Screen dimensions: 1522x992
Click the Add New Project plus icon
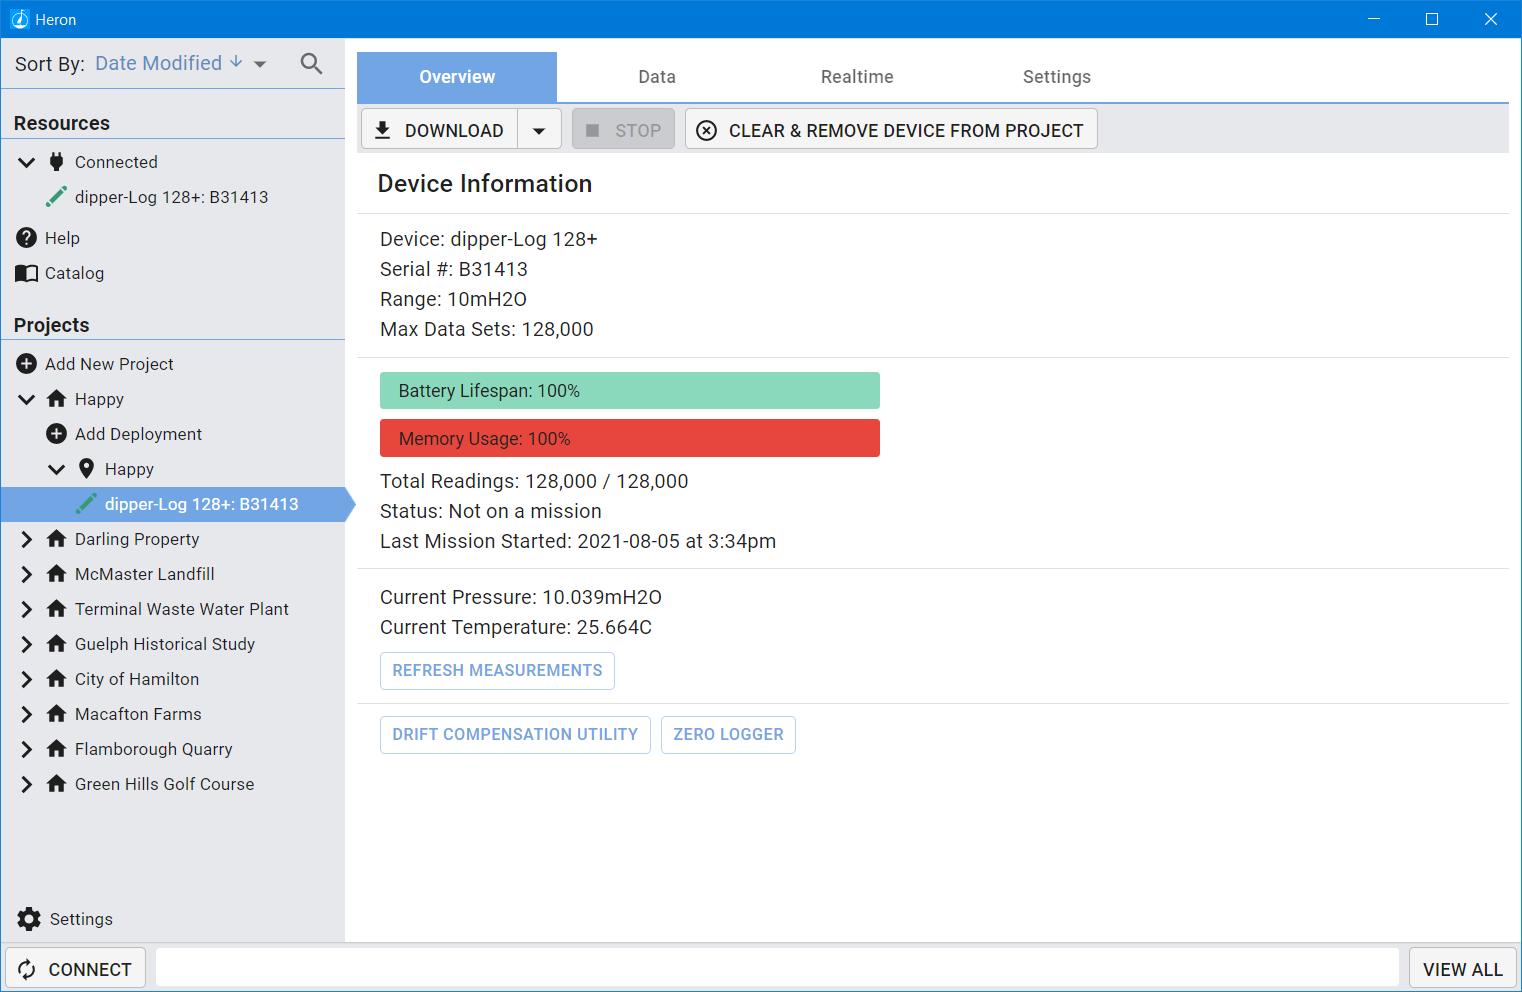pos(27,364)
